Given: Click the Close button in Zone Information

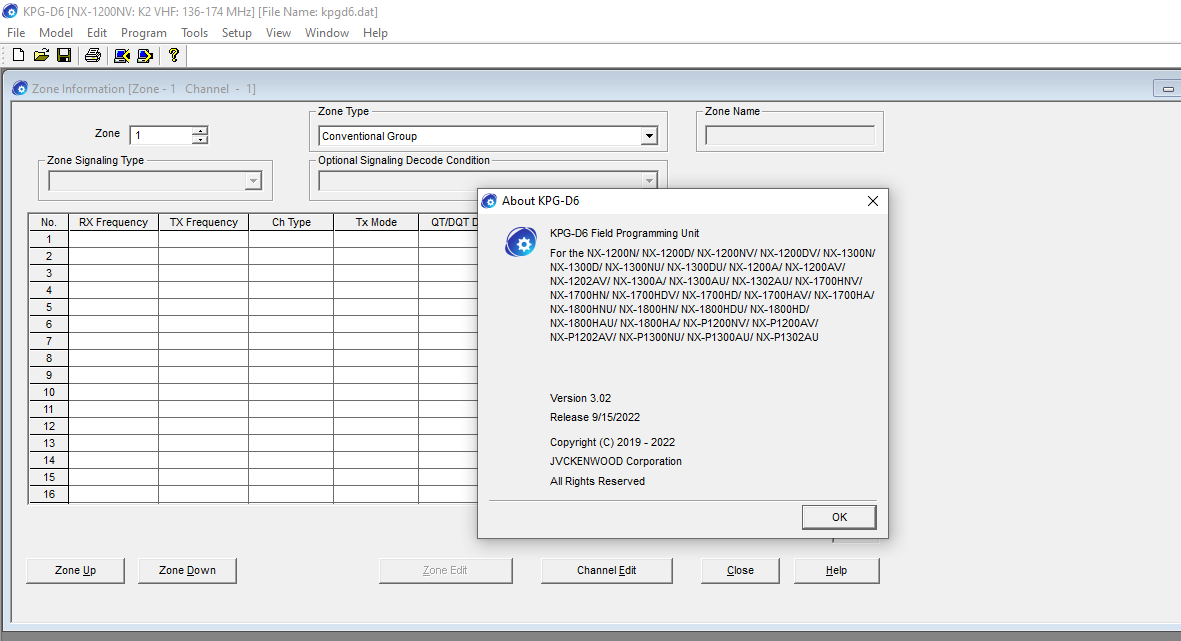Looking at the screenshot, I should click(740, 570).
